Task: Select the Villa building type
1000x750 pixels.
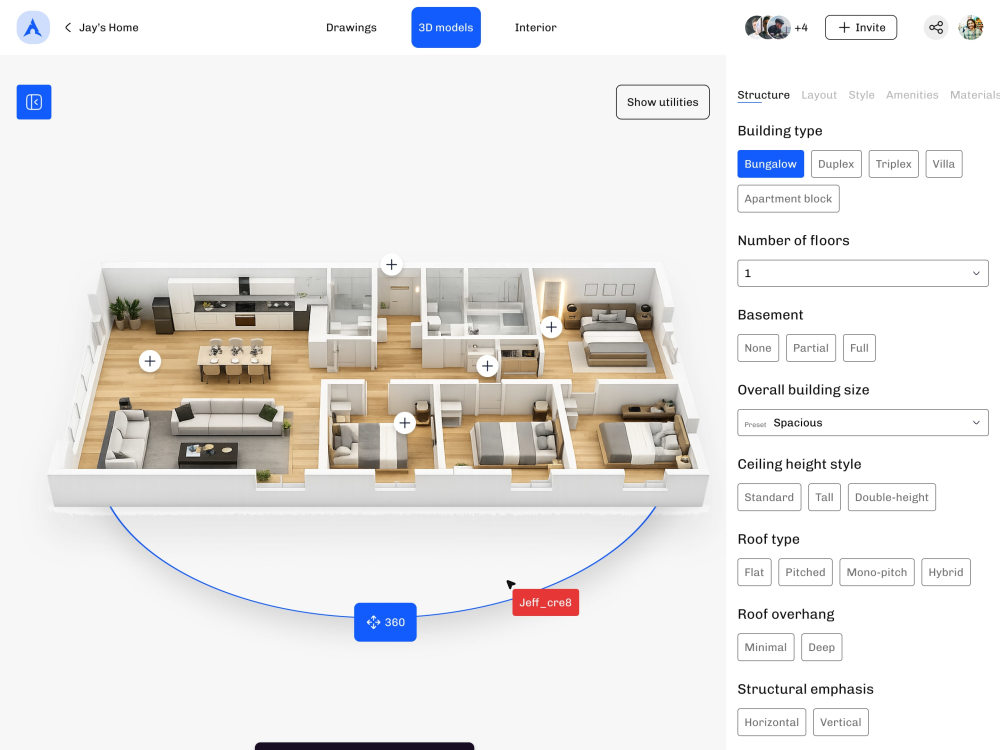Action: (x=944, y=164)
